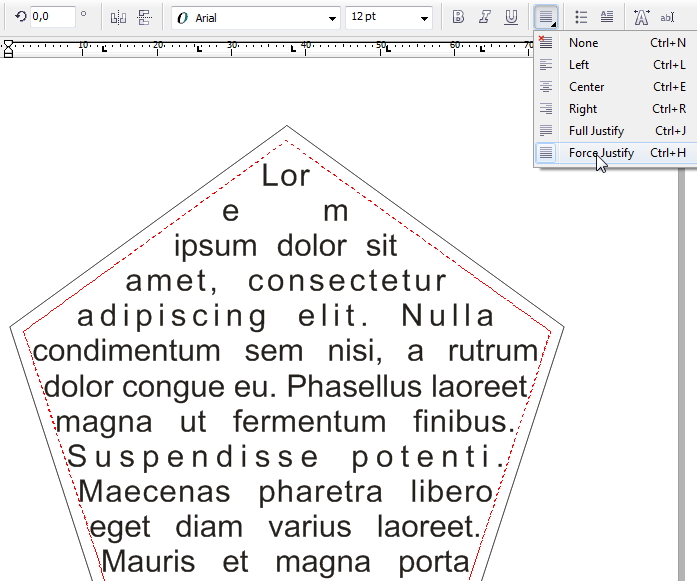
Task: Toggle Underline formatting
Action: [x=511, y=17]
